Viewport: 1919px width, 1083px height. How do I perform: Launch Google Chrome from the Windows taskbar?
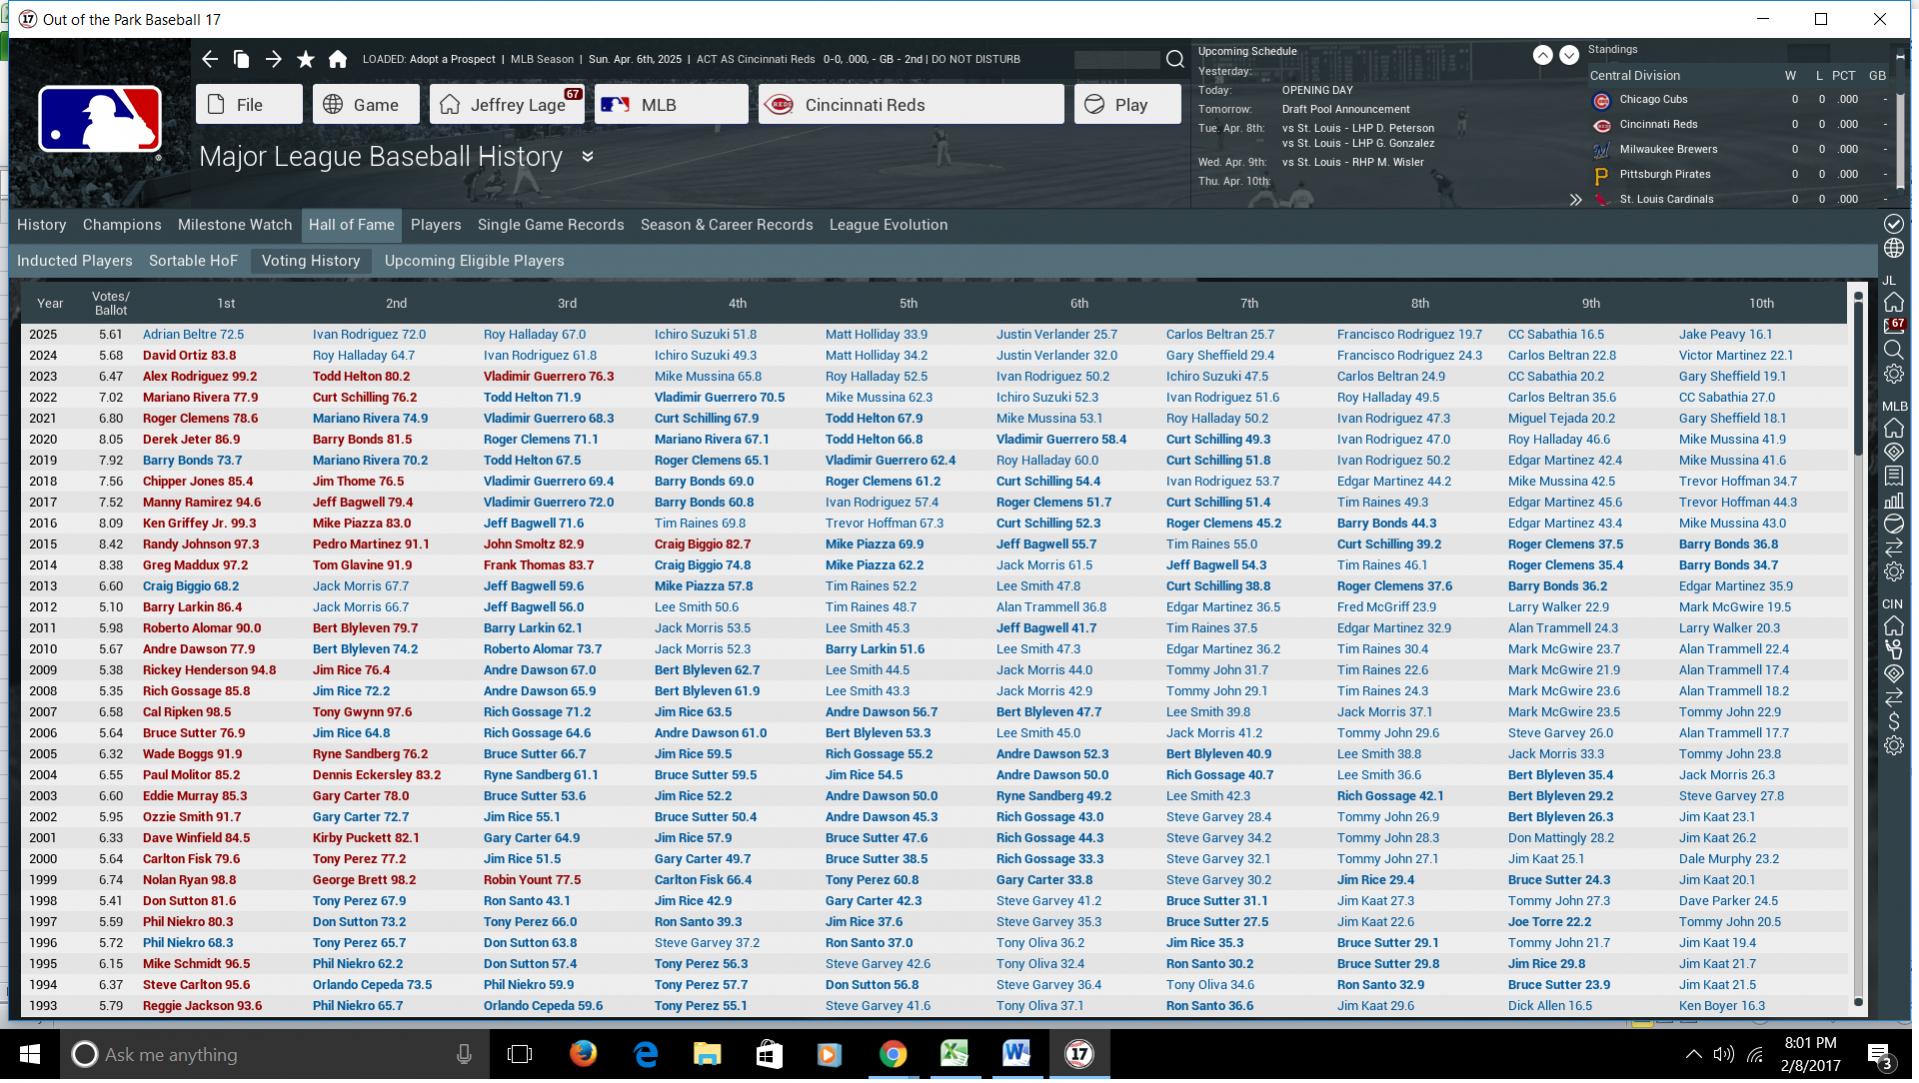[x=892, y=1054]
